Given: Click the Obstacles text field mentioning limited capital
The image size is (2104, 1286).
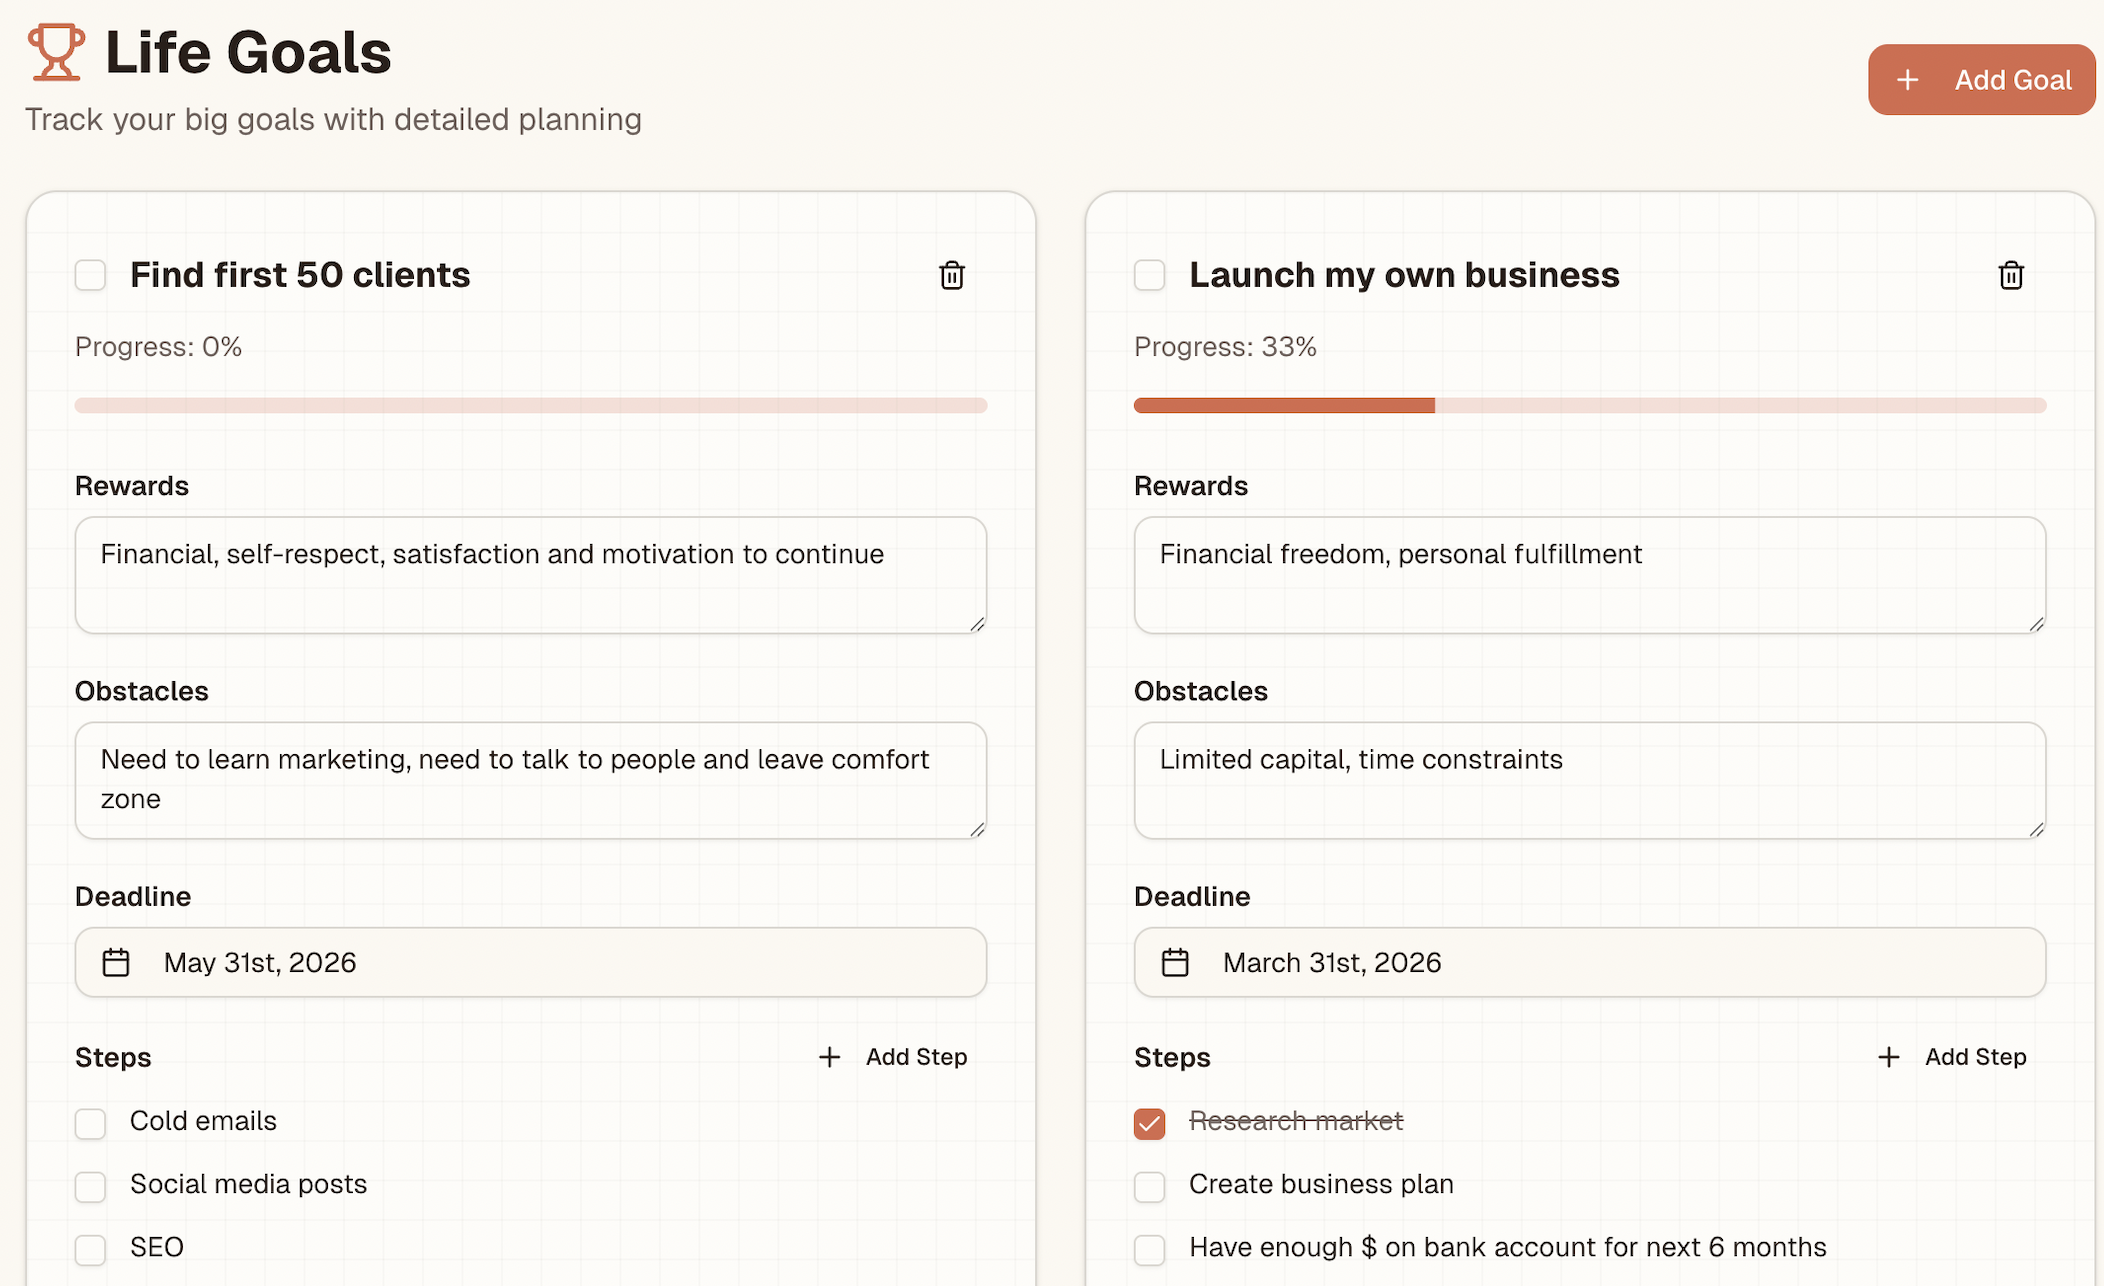Looking at the screenshot, I should 1590,780.
